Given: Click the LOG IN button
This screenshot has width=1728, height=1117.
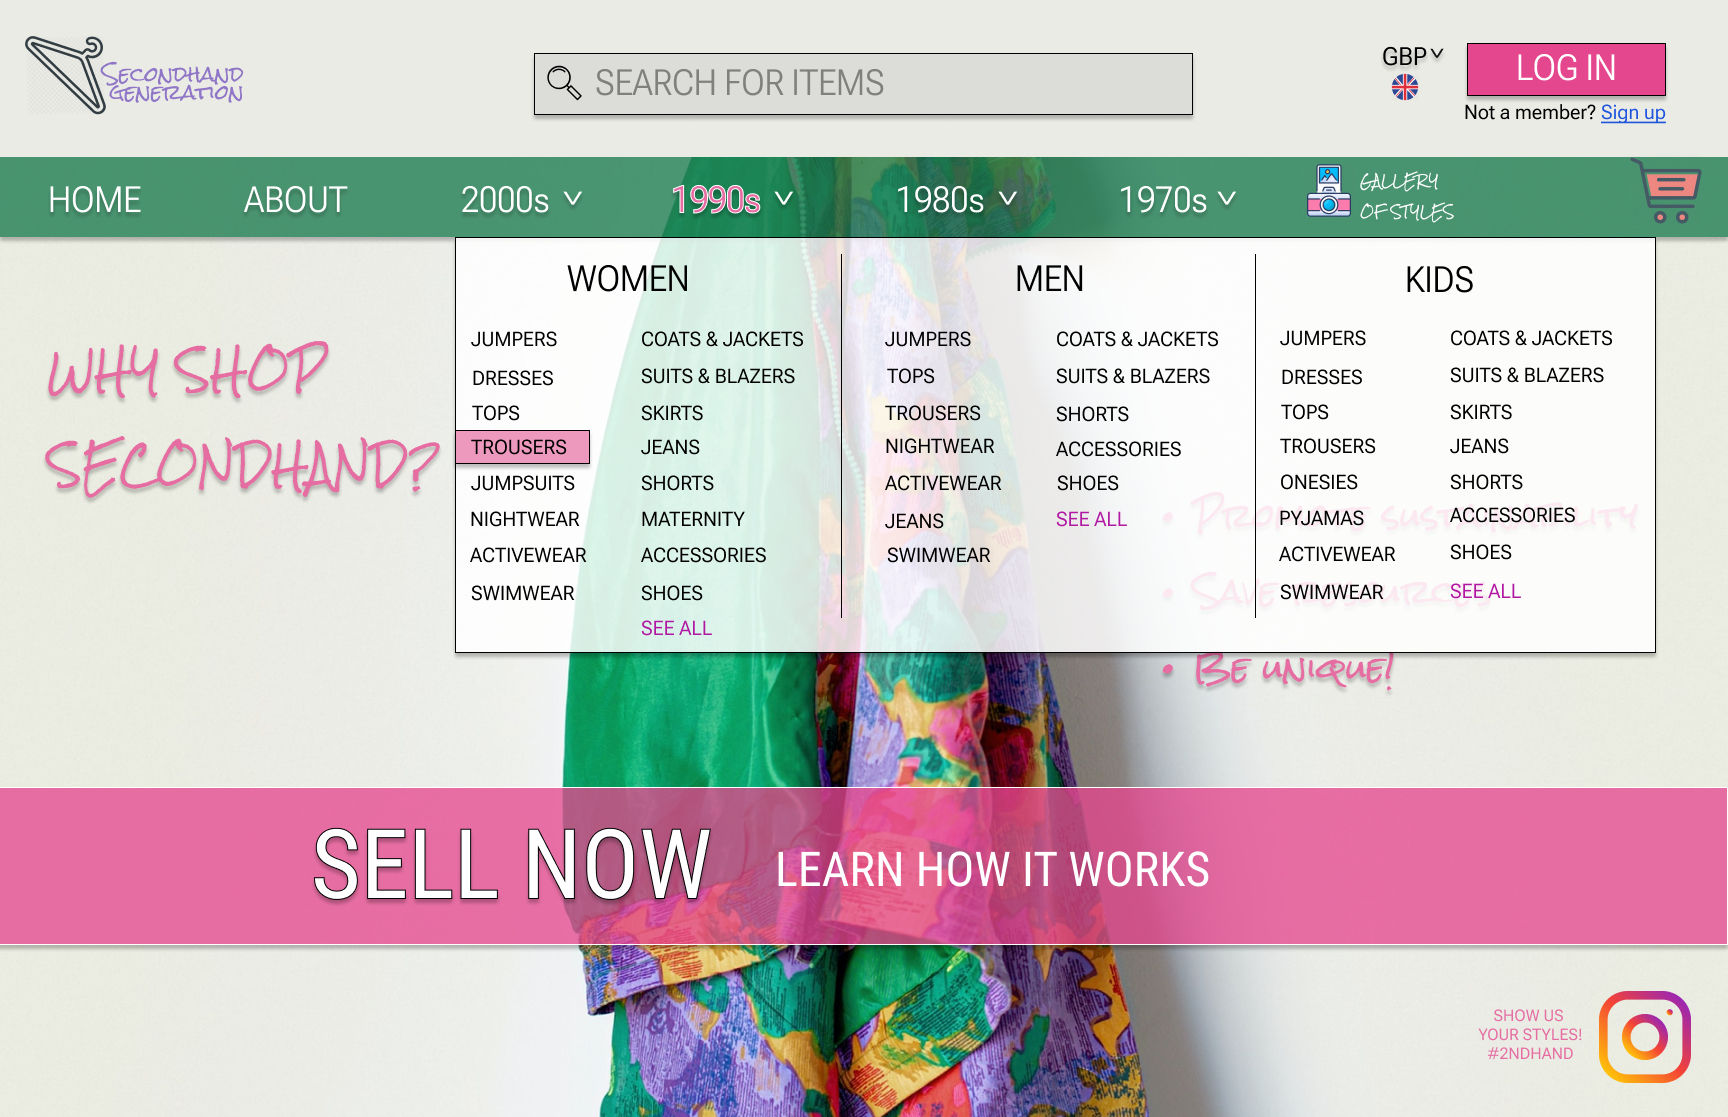Looking at the screenshot, I should pyautogui.click(x=1566, y=69).
